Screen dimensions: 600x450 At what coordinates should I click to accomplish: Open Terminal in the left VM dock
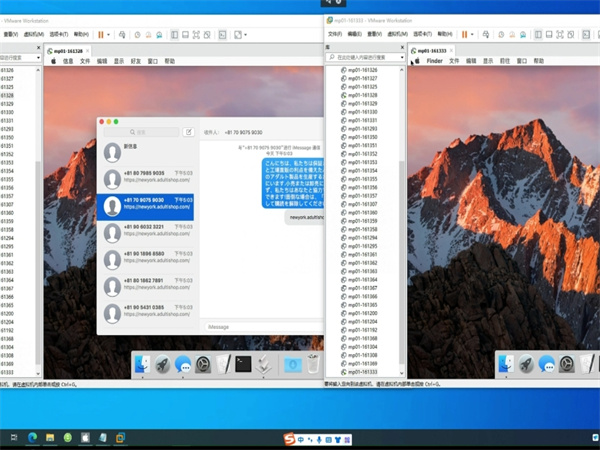pos(242,365)
